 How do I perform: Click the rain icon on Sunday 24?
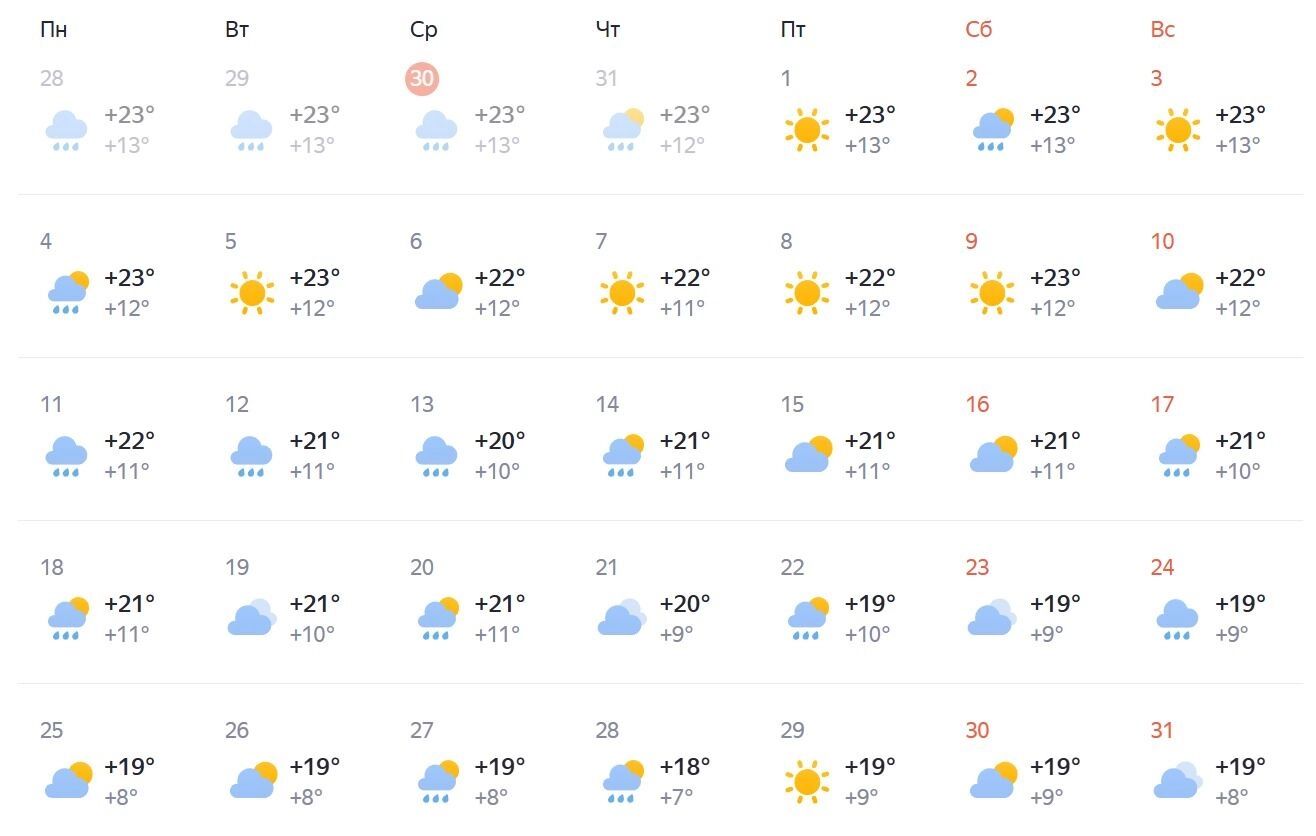point(1178,619)
